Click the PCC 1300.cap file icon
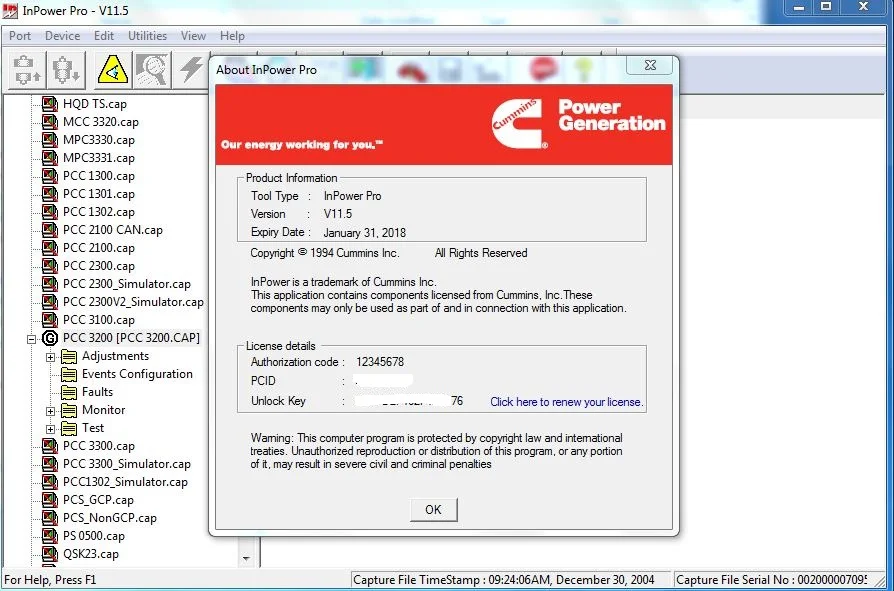Screen dimensions: 894x591 point(50,176)
